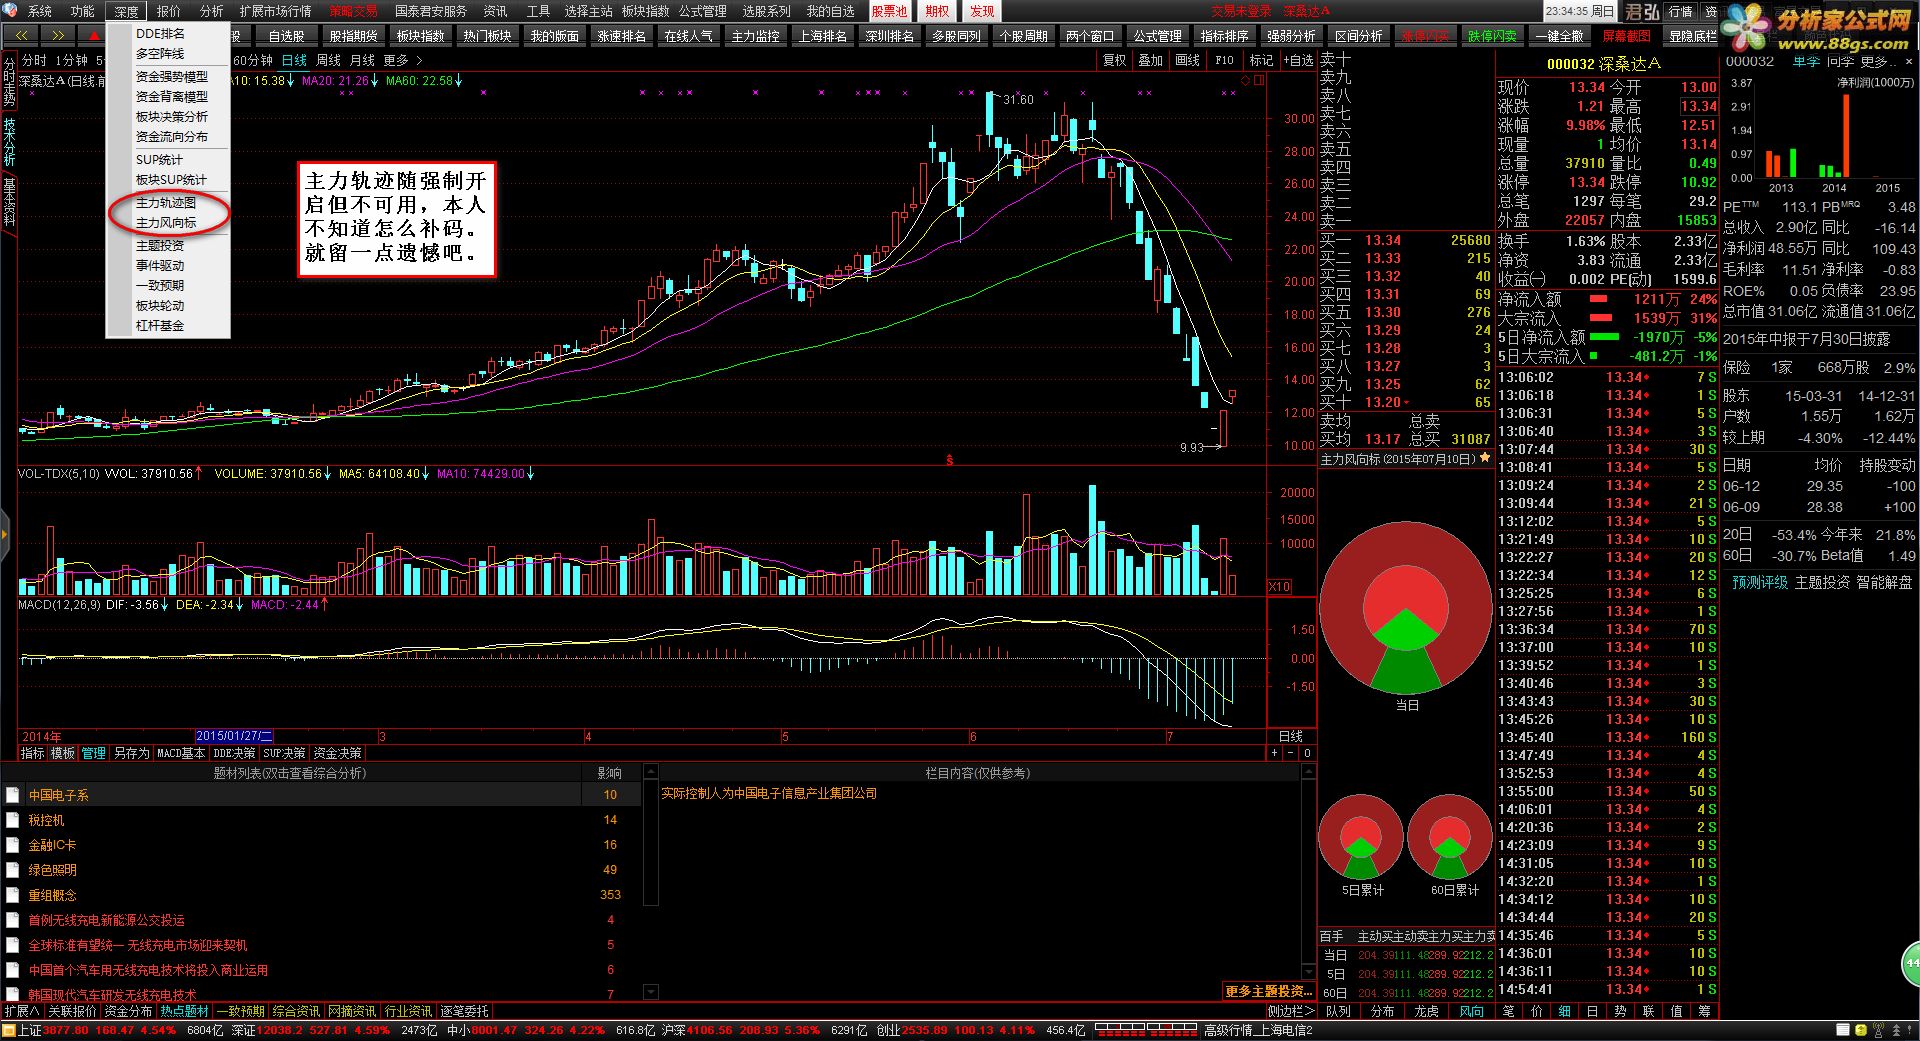
Task: Click the 屏幕截图 toolbar button
Action: [1626, 35]
